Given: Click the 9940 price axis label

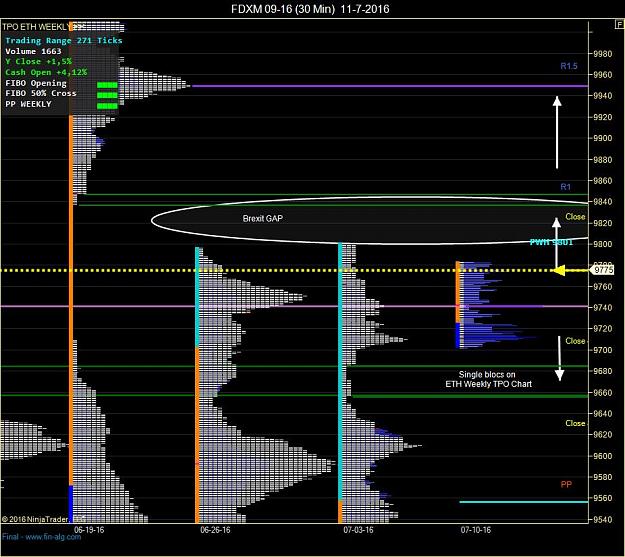Looking at the screenshot, I should 603,96.
